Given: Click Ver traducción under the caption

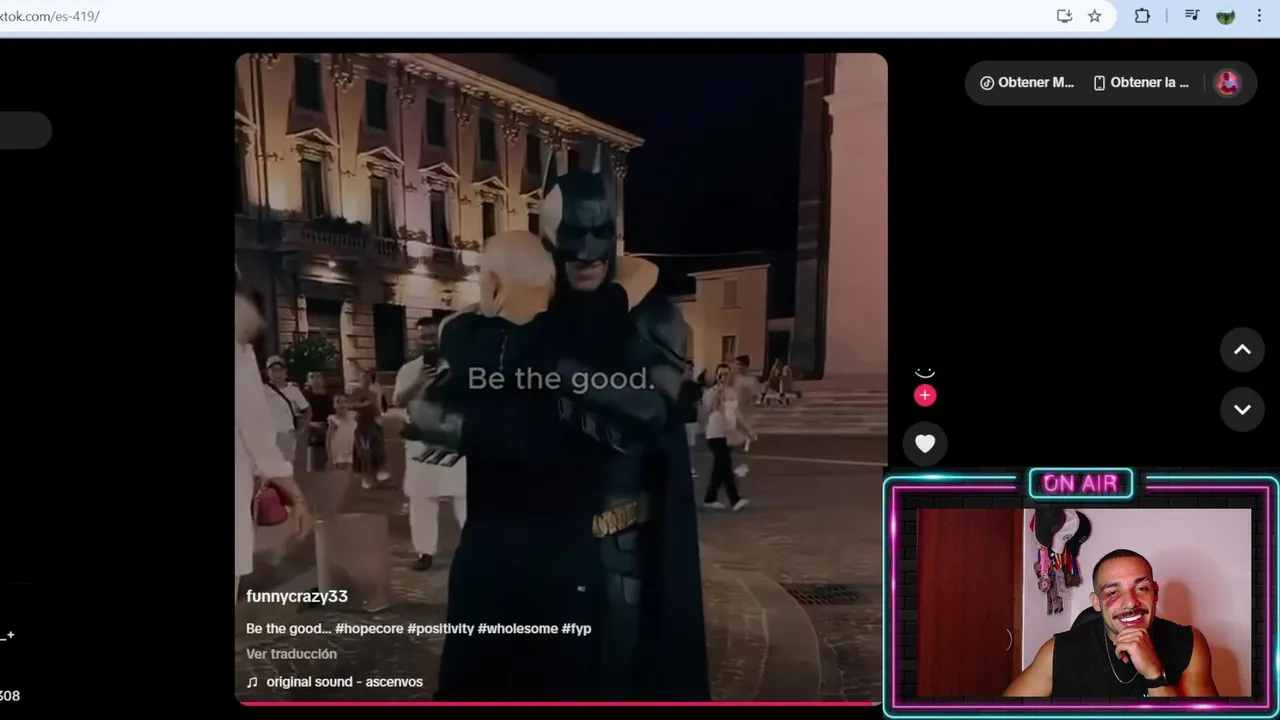Looking at the screenshot, I should (291, 653).
